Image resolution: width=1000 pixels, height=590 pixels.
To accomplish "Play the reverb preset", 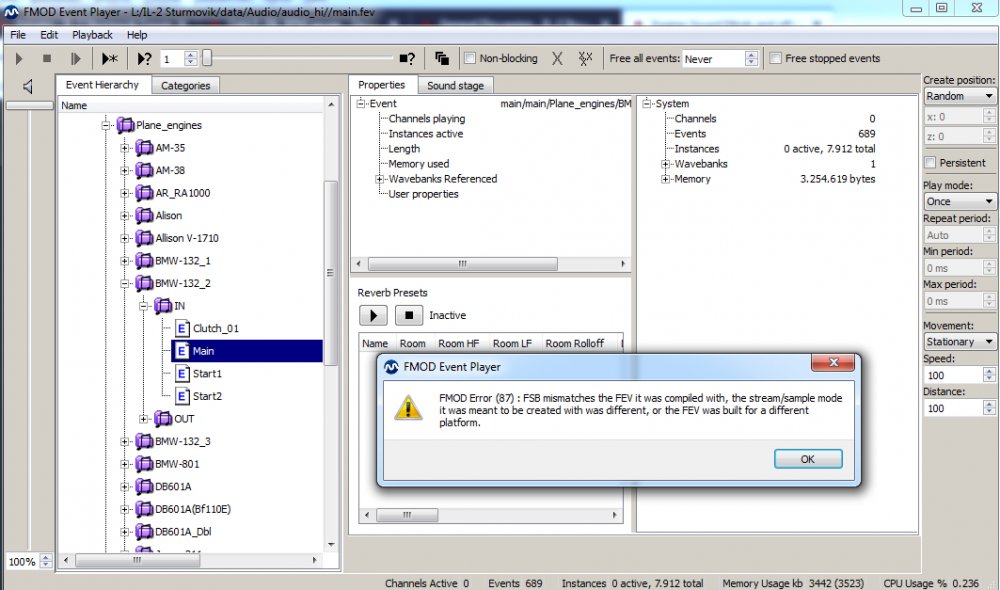I will coord(373,315).
